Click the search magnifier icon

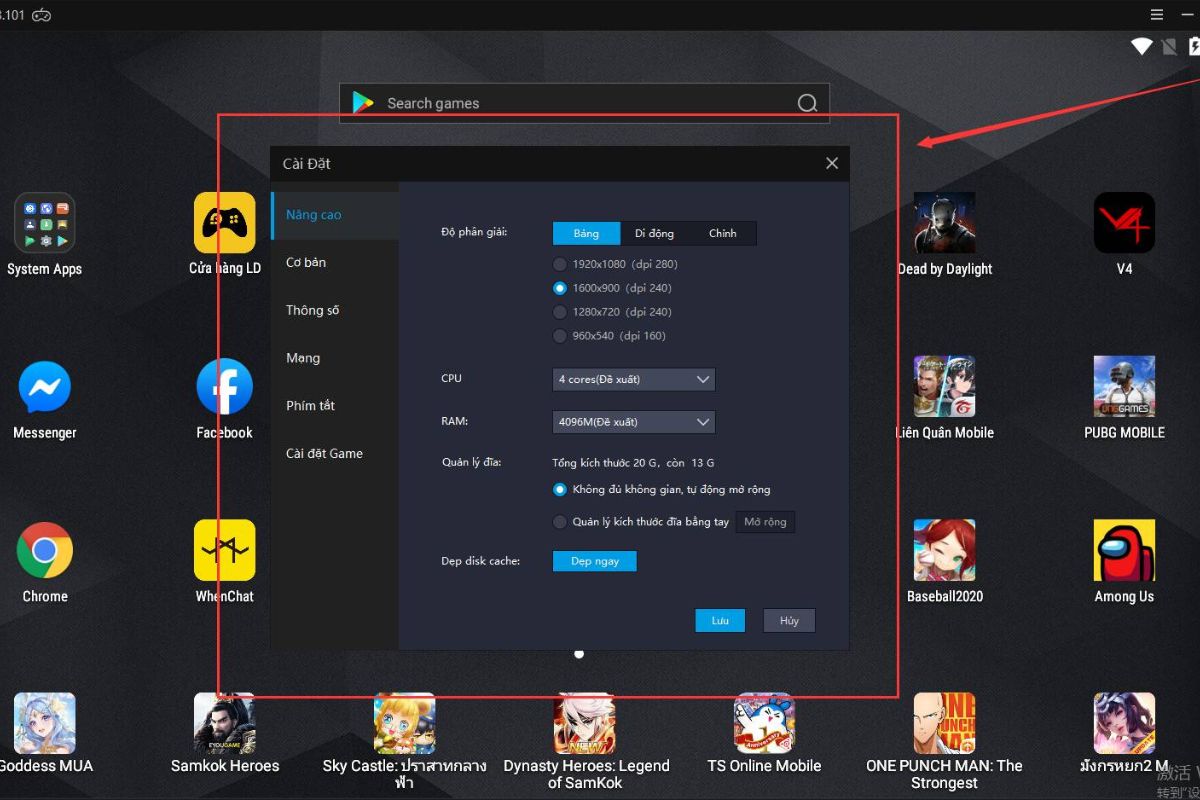click(807, 103)
